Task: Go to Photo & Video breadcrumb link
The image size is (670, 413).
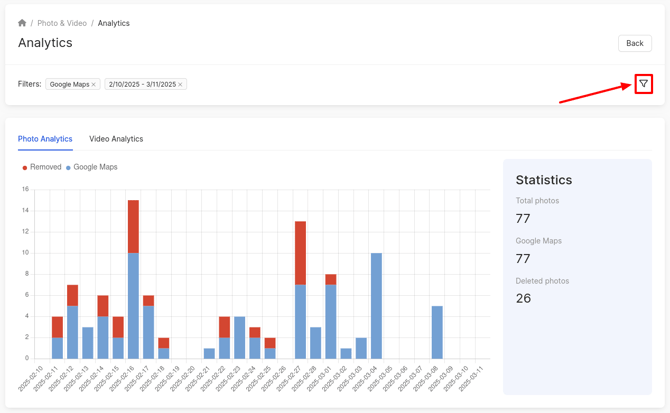Action: (x=62, y=23)
